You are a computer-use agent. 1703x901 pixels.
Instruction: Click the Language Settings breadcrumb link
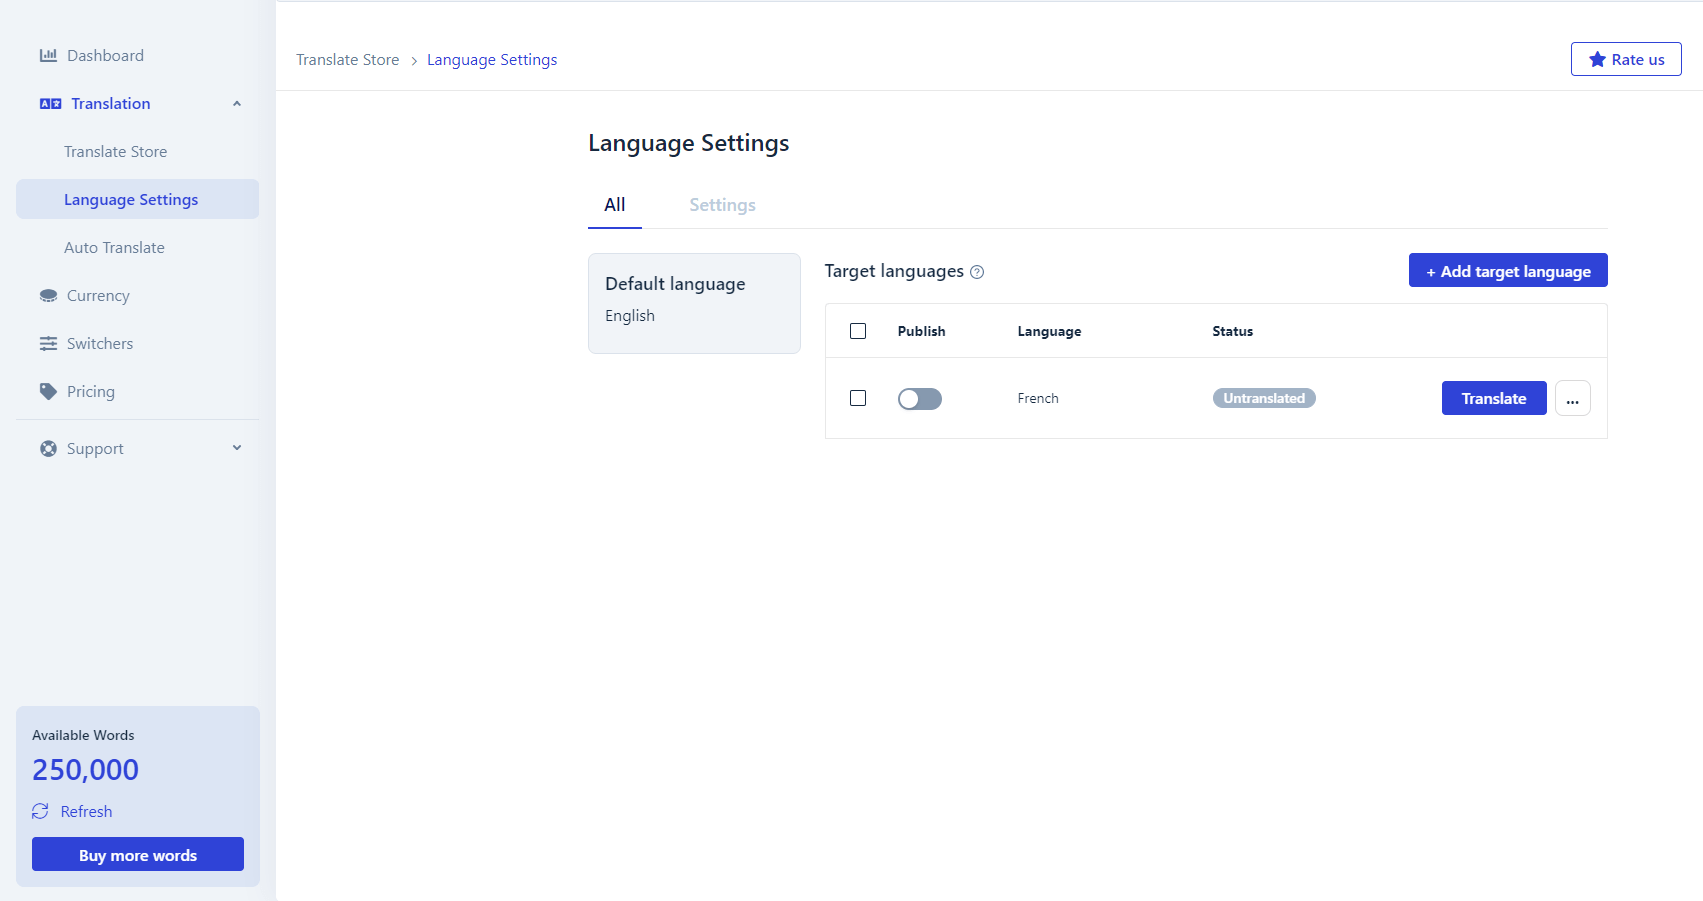point(492,60)
